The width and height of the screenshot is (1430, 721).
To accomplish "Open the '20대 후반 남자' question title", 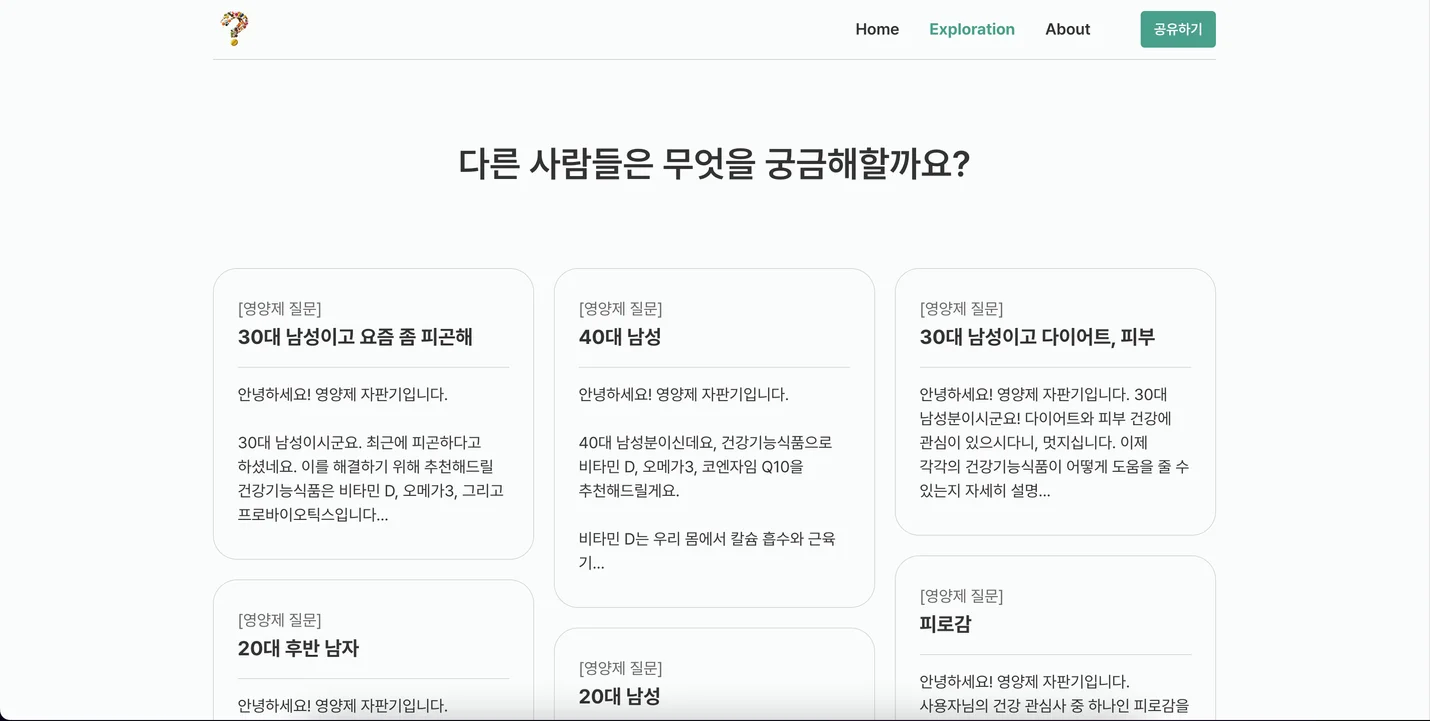I will coord(298,648).
